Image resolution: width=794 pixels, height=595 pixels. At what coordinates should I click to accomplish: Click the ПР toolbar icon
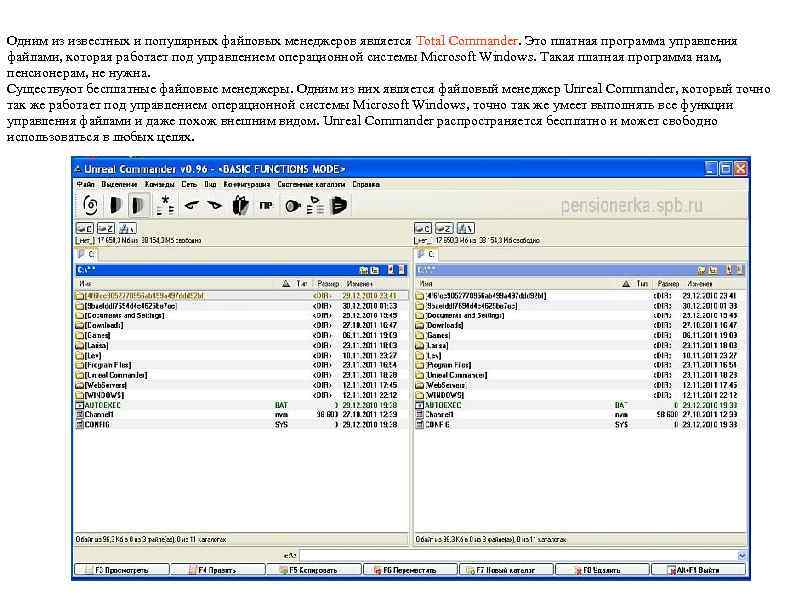266,206
